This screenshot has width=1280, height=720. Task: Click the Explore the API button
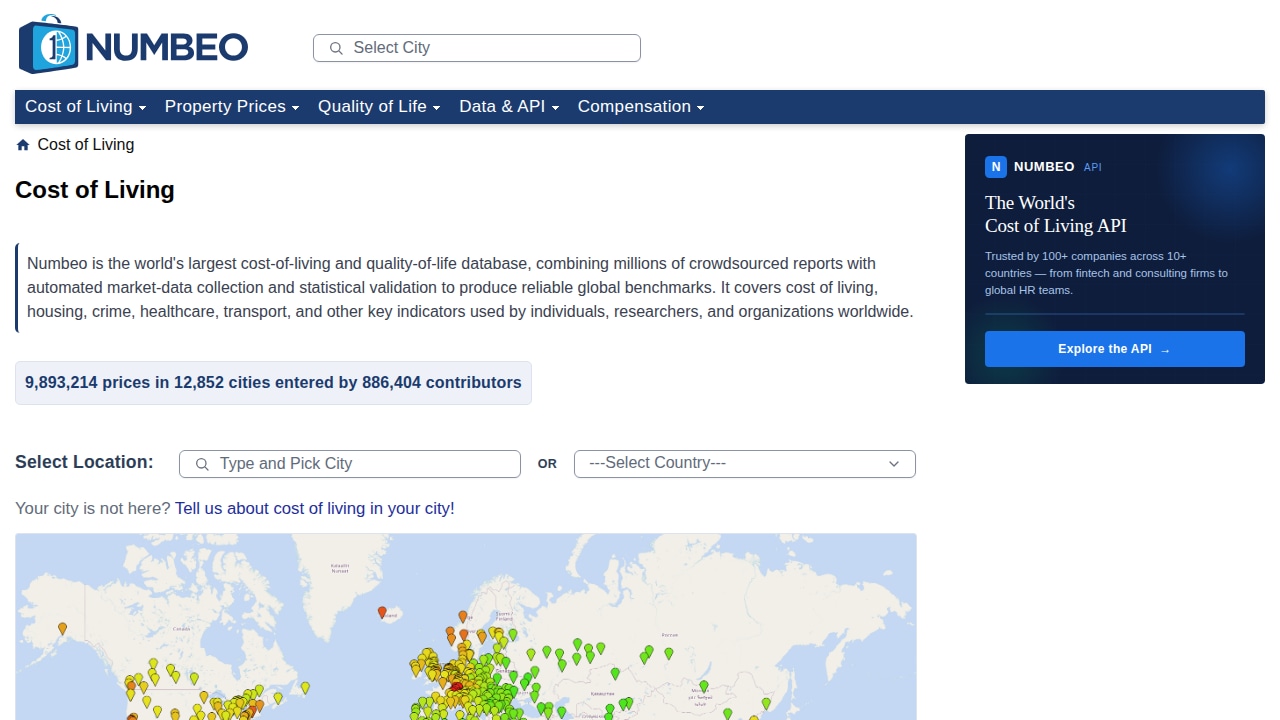(1115, 349)
